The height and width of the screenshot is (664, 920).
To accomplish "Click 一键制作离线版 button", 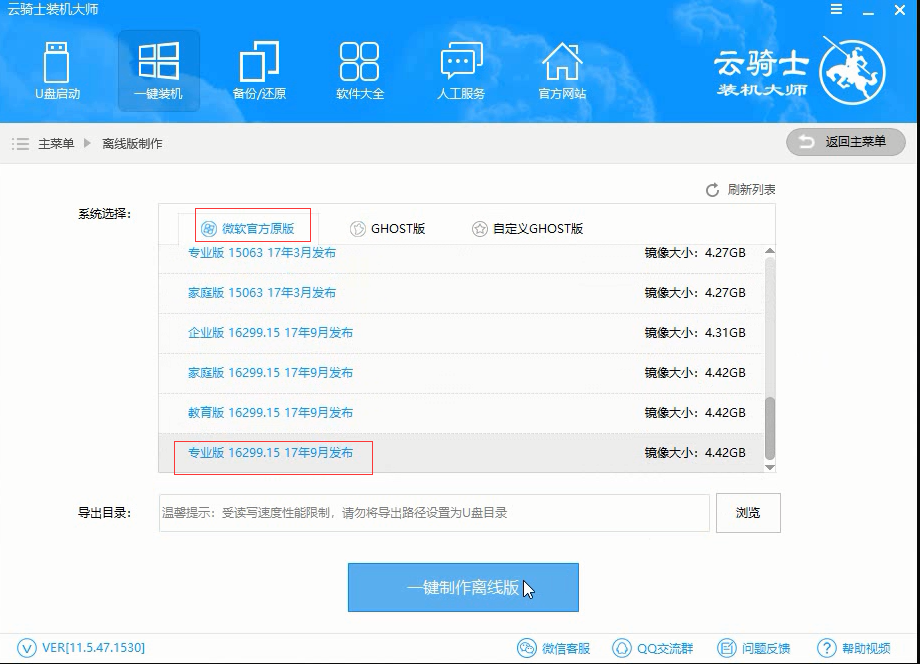I will [x=463, y=587].
